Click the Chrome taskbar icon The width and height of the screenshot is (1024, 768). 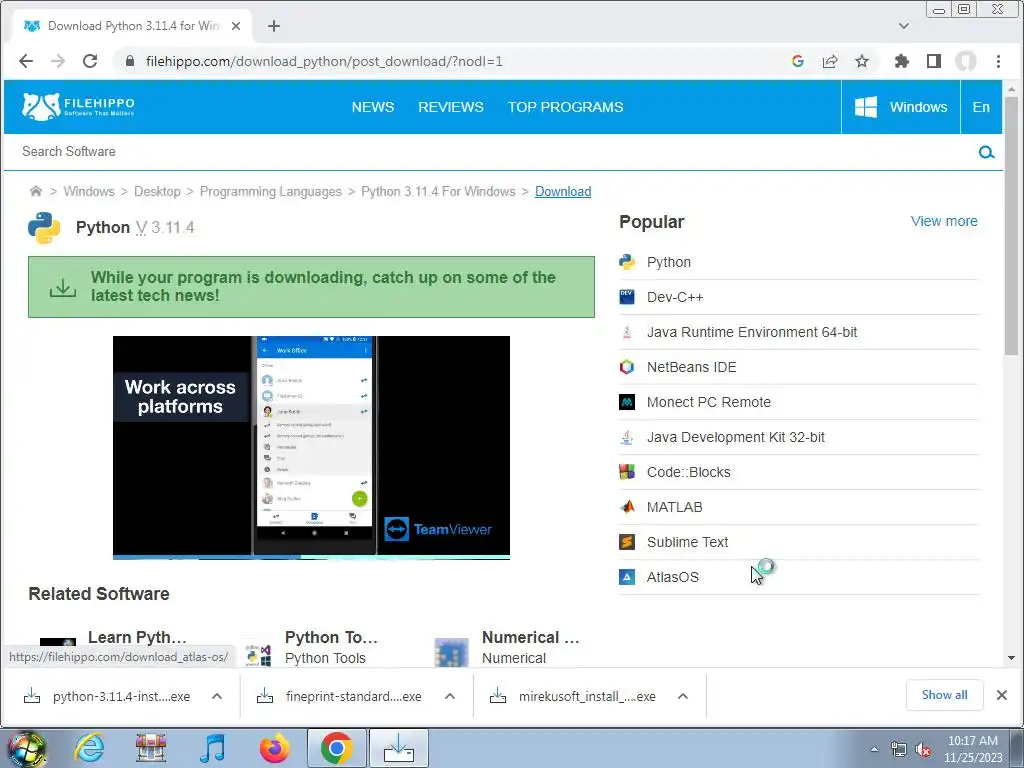tap(336, 748)
